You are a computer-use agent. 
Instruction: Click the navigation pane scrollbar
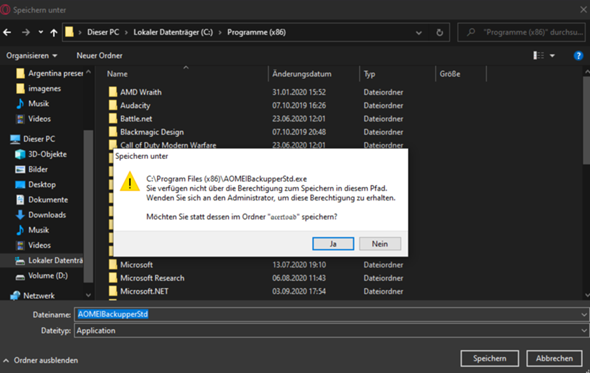(88, 206)
